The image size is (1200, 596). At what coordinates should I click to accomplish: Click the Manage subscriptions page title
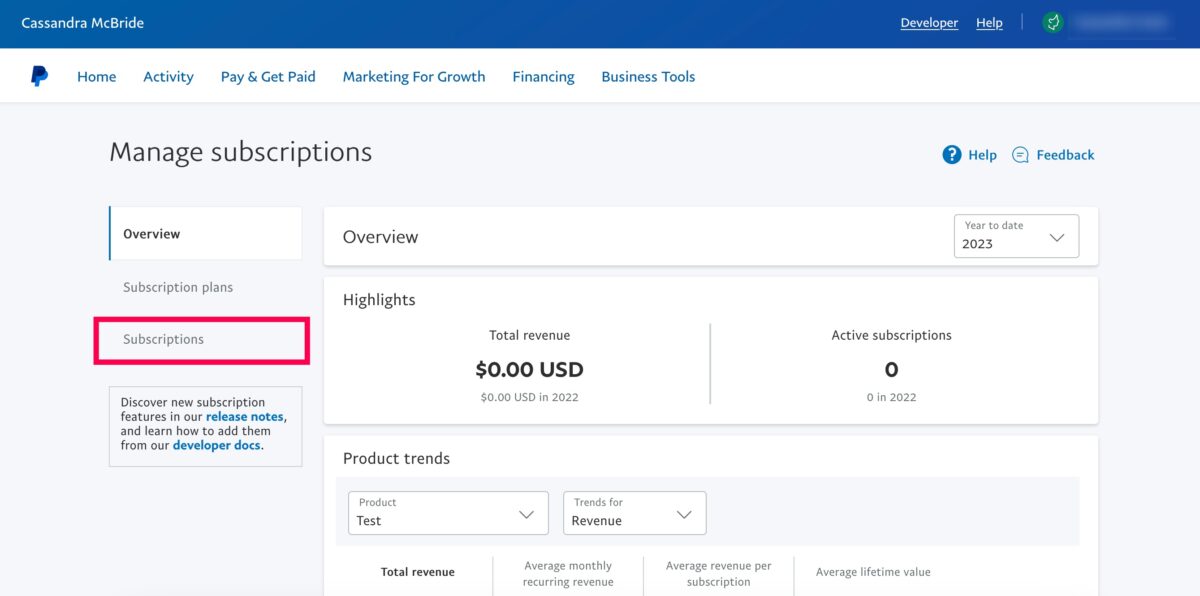pyautogui.click(x=240, y=152)
